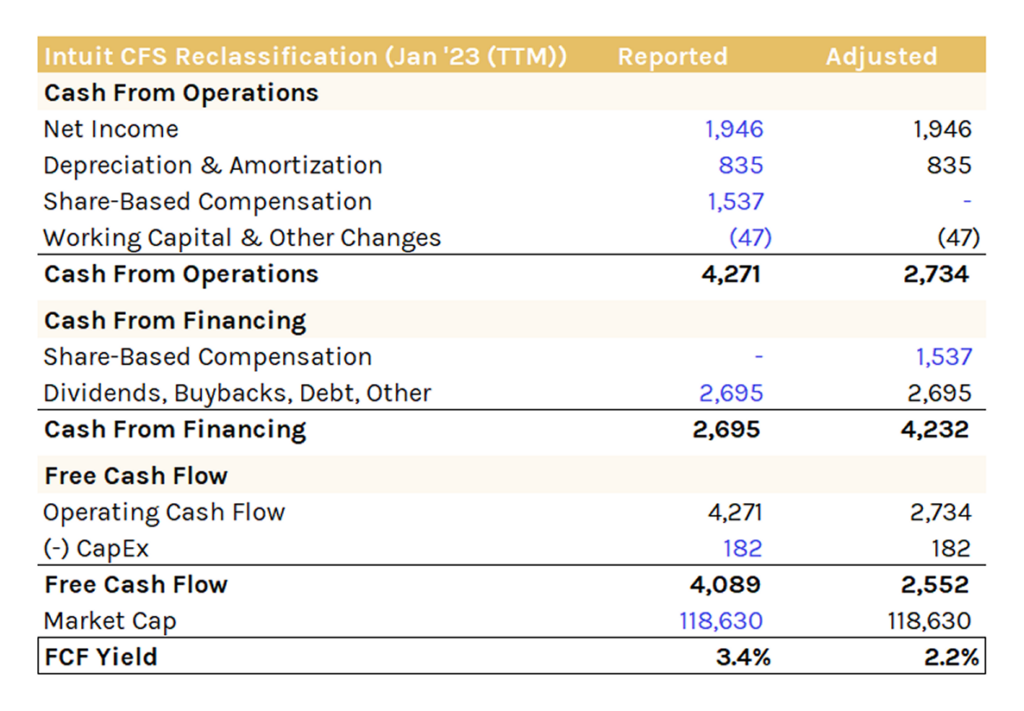Select the 'Reported' column header
The height and width of the screenshot is (711, 1024).
click(672, 56)
